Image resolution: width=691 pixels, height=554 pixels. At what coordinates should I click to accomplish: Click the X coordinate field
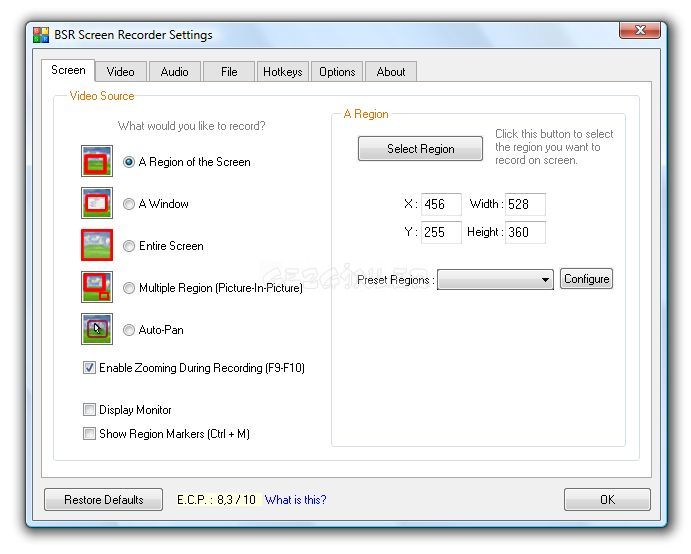pos(441,204)
